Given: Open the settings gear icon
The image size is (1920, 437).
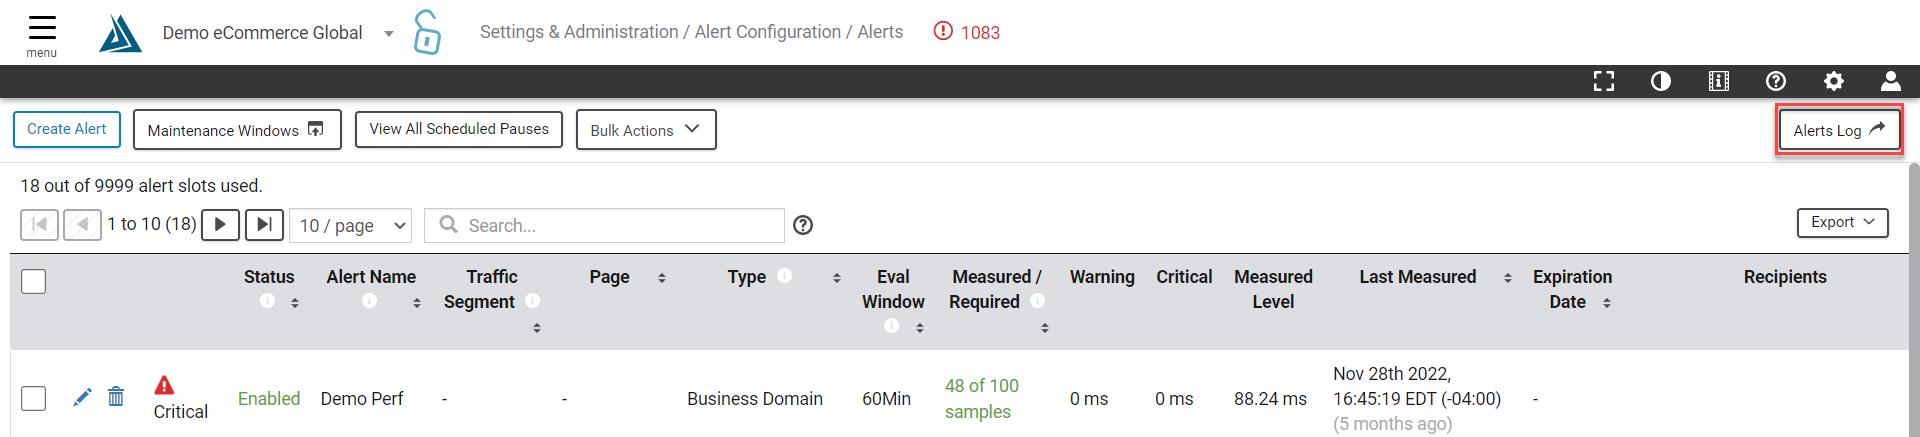Looking at the screenshot, I should coord(1834,81).
